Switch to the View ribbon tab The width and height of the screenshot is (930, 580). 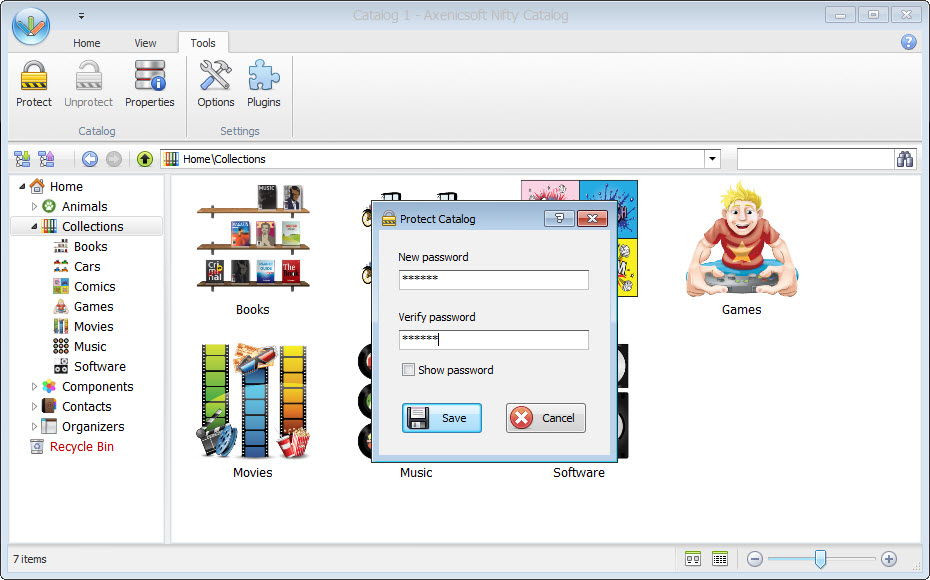[145, 43]
